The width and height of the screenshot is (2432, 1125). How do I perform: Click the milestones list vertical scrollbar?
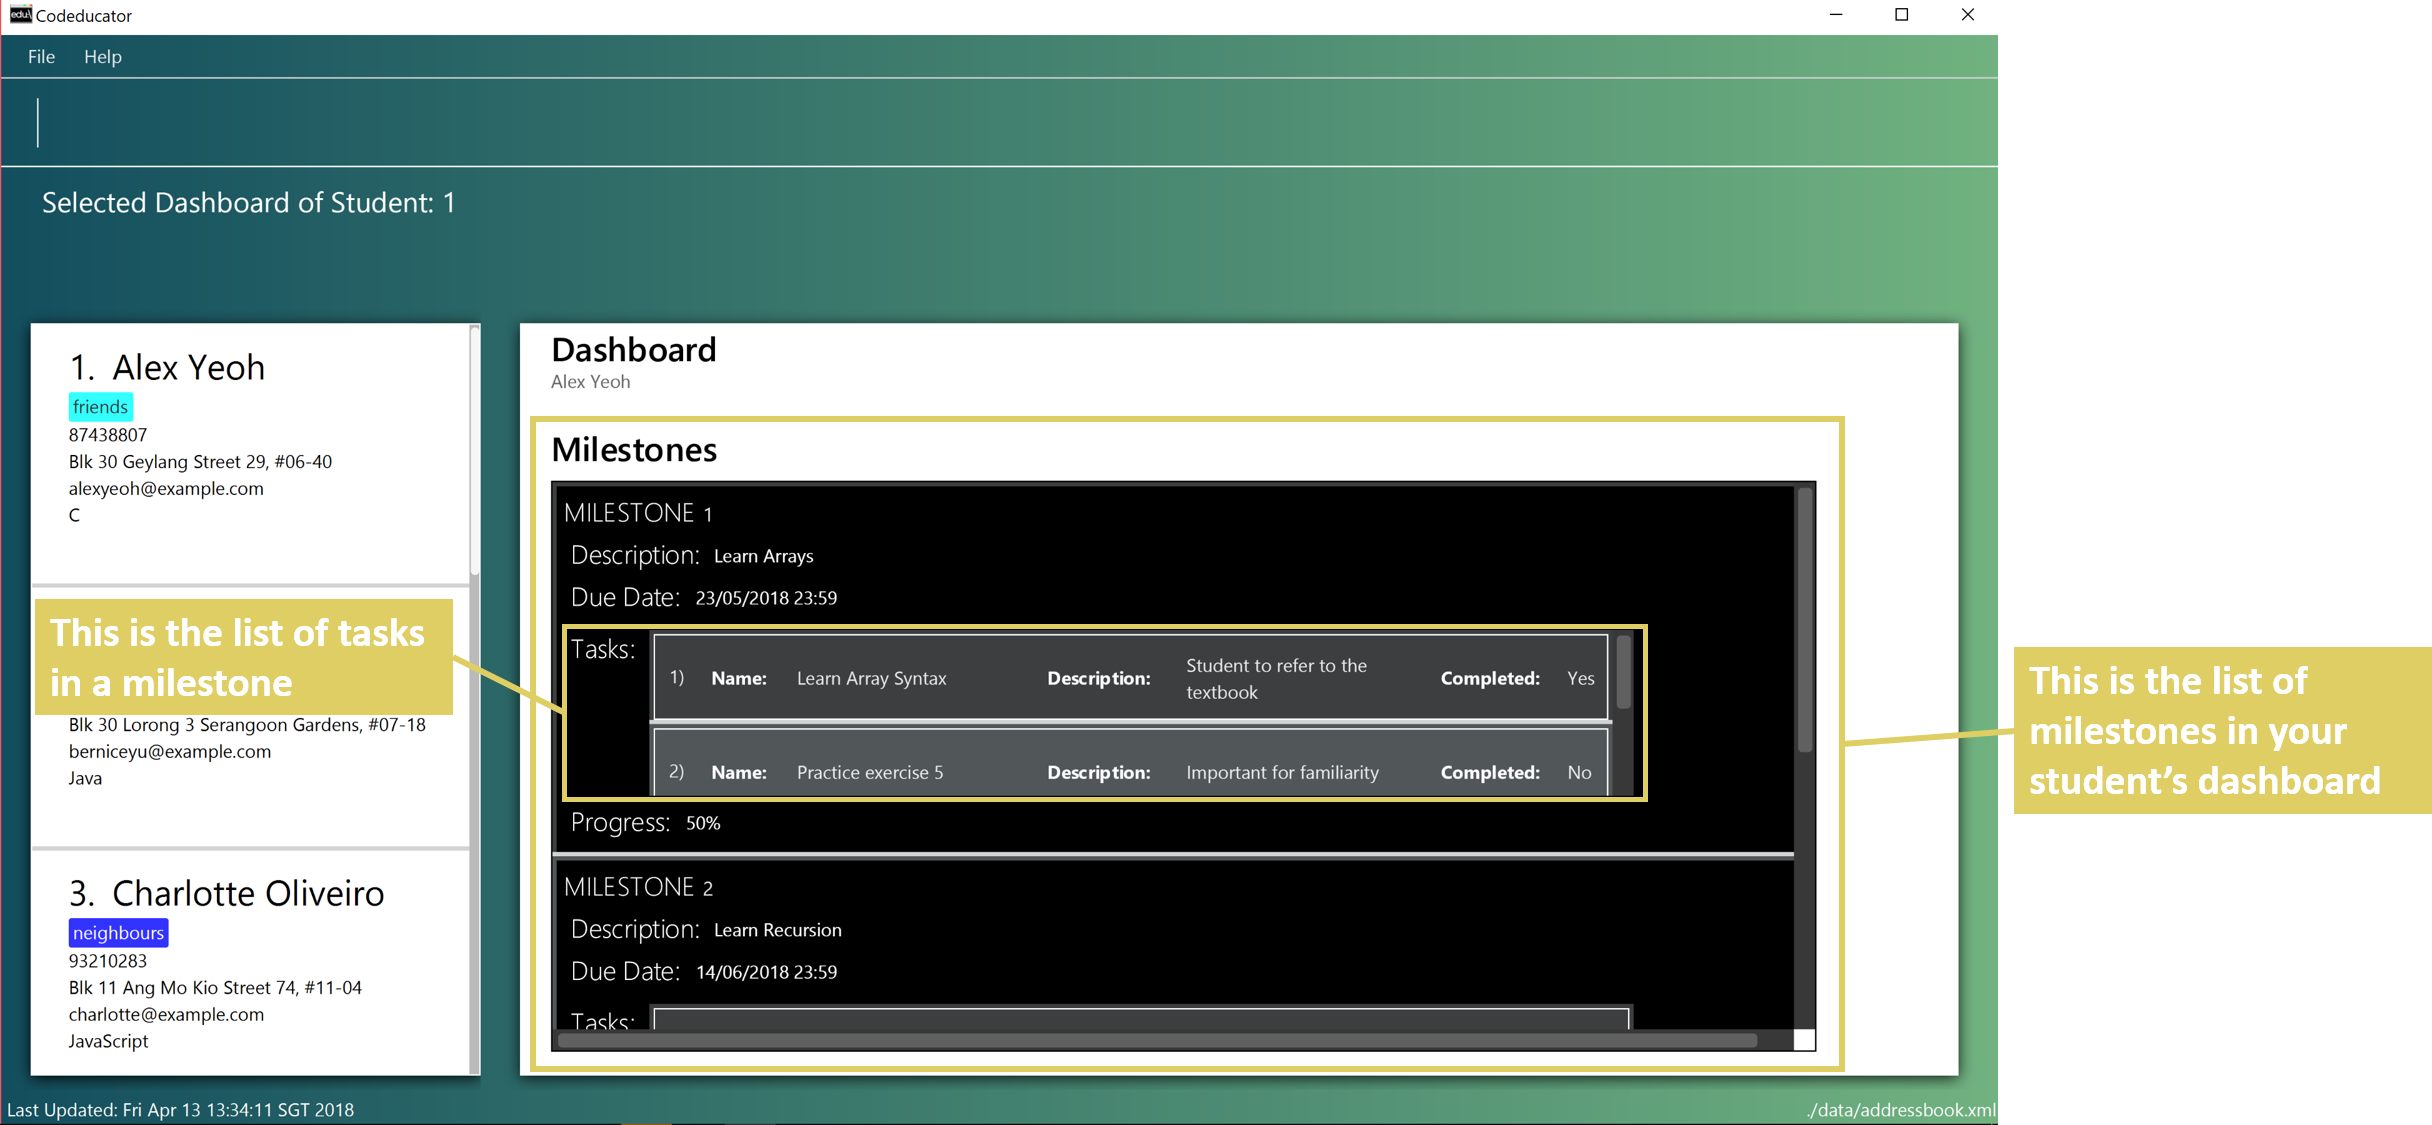pos(1804,620)
